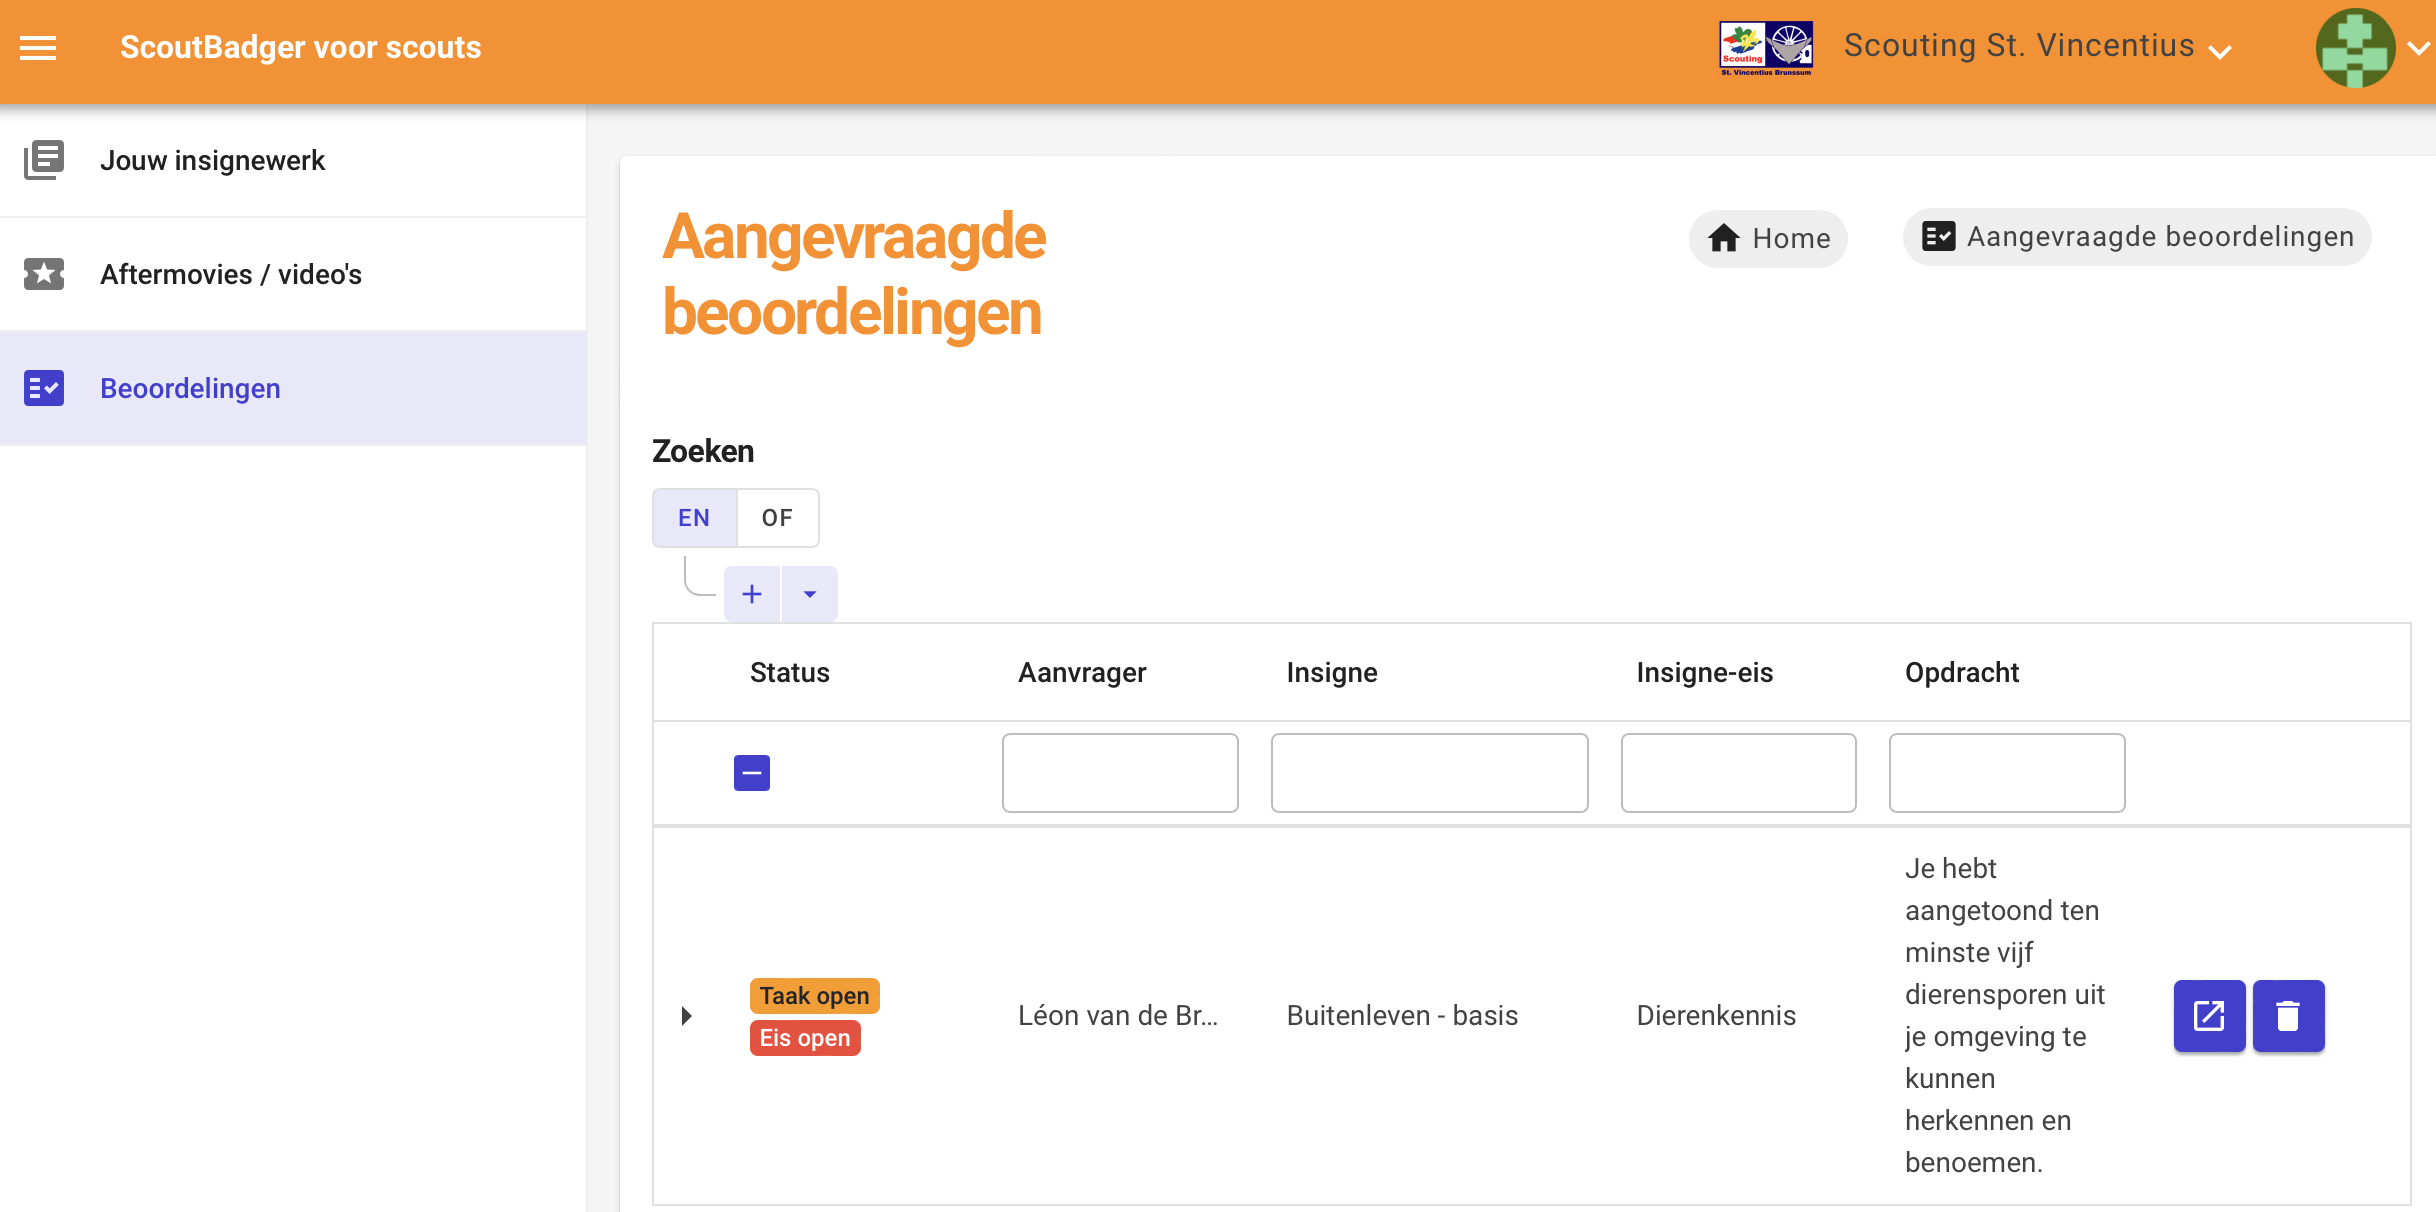Click the Léon van de Br... cell

coord(1118,1016)
